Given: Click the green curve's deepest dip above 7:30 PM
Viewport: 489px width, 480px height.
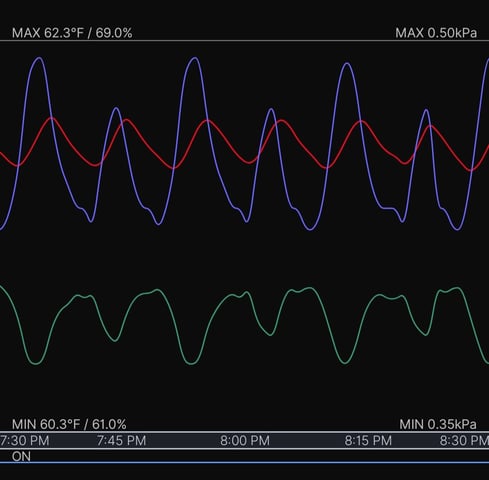Looking at the screenshot, I should [35, 363].
